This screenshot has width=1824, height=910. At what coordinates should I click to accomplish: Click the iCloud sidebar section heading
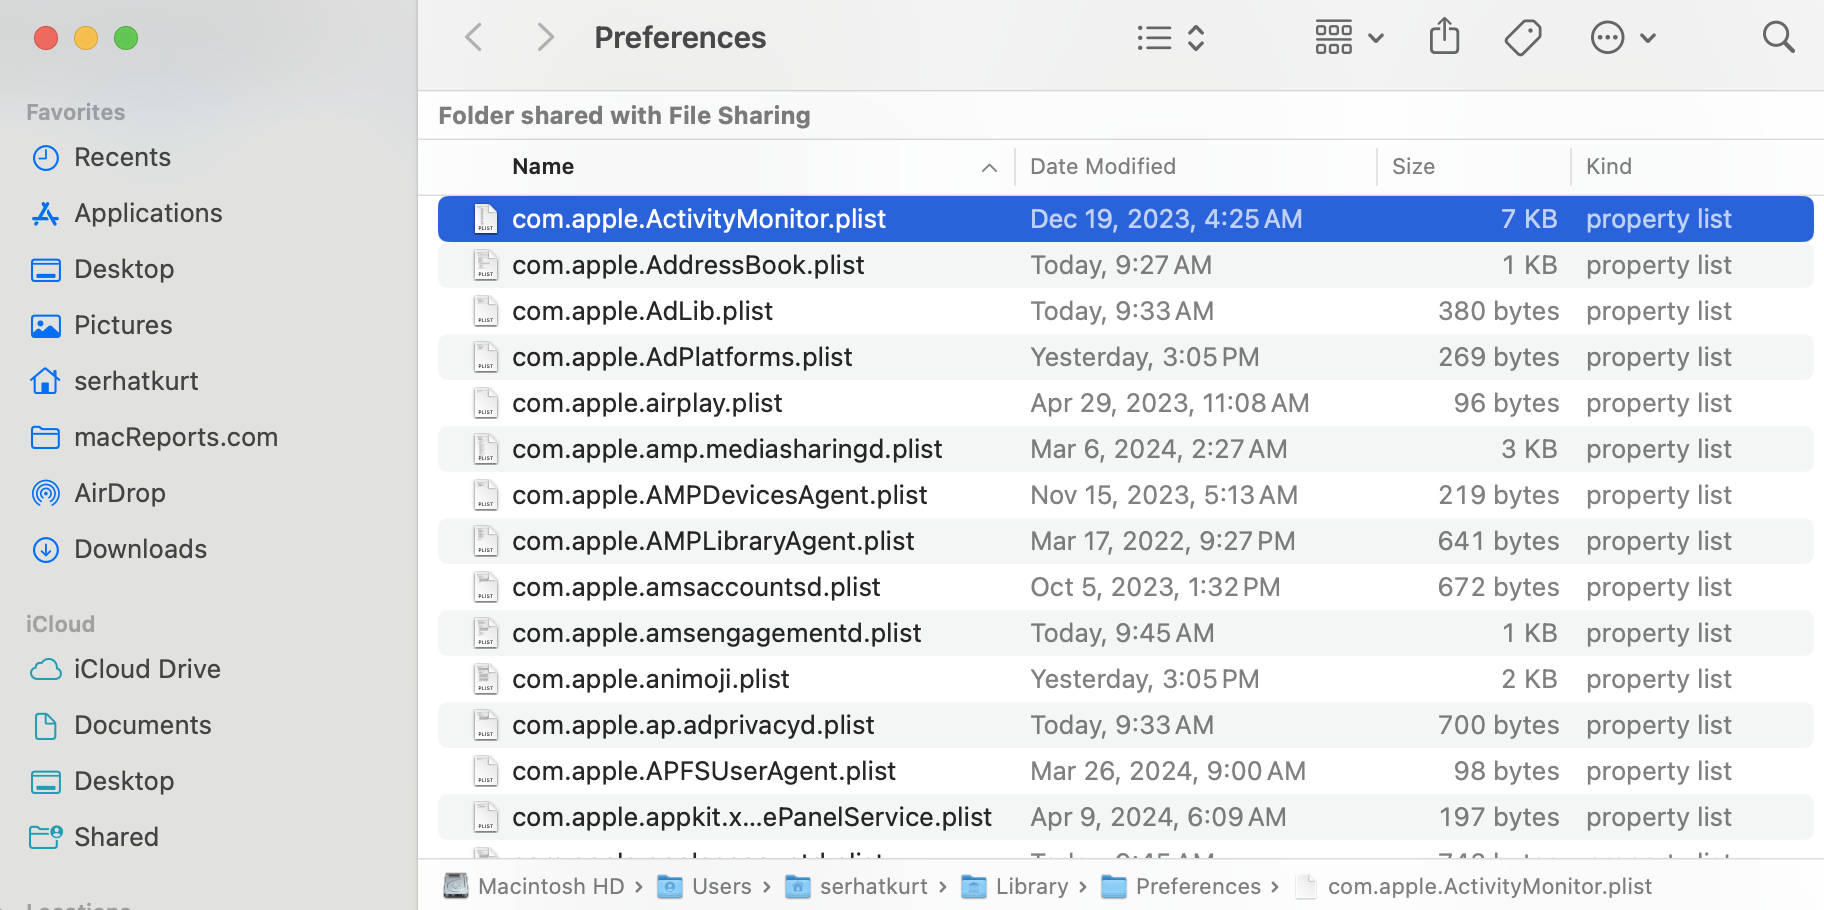coord(60,624)
